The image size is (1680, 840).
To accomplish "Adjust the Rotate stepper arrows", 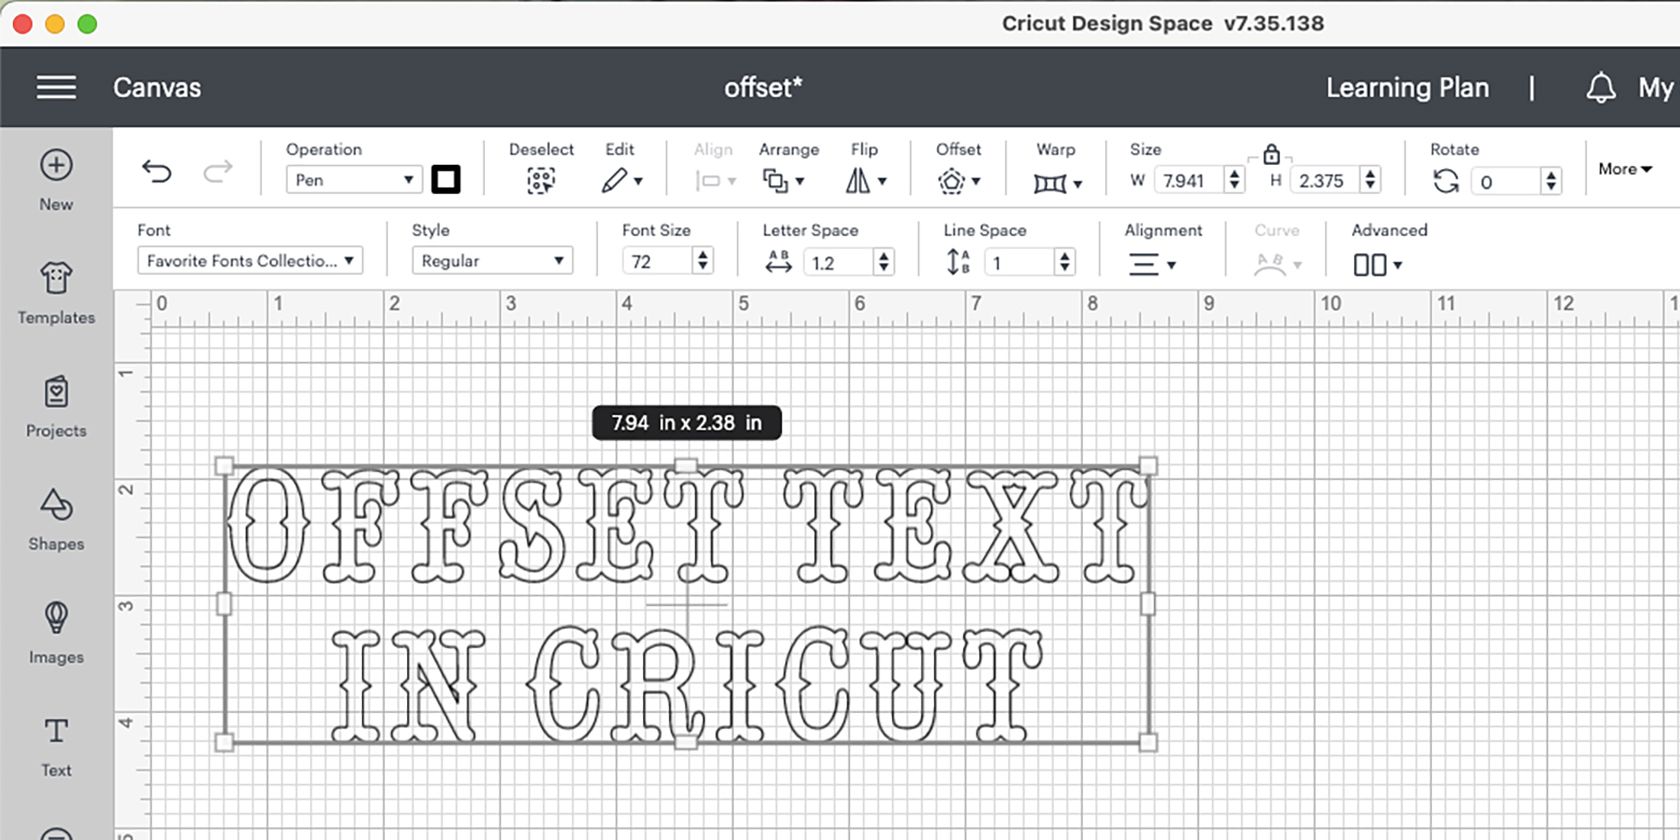I will pyautogui.click(x=1551, y=181).
